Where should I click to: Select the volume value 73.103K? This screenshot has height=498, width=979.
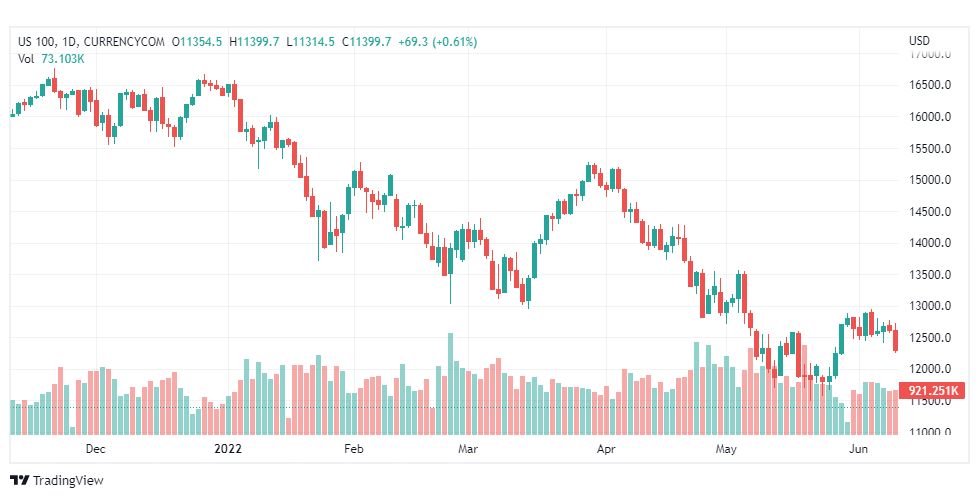coord(62,59)
